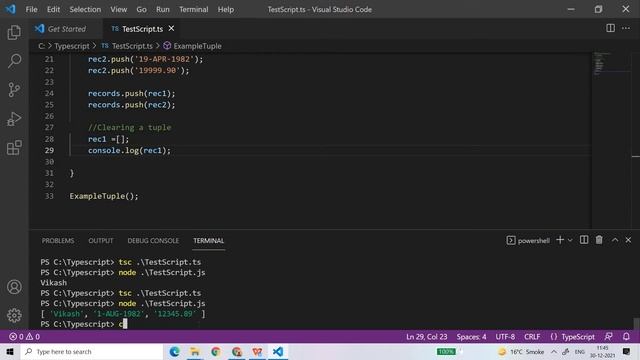Screen dimensions: 640x360
Task: Open the Manage gear icon
Action: [14, 315]
